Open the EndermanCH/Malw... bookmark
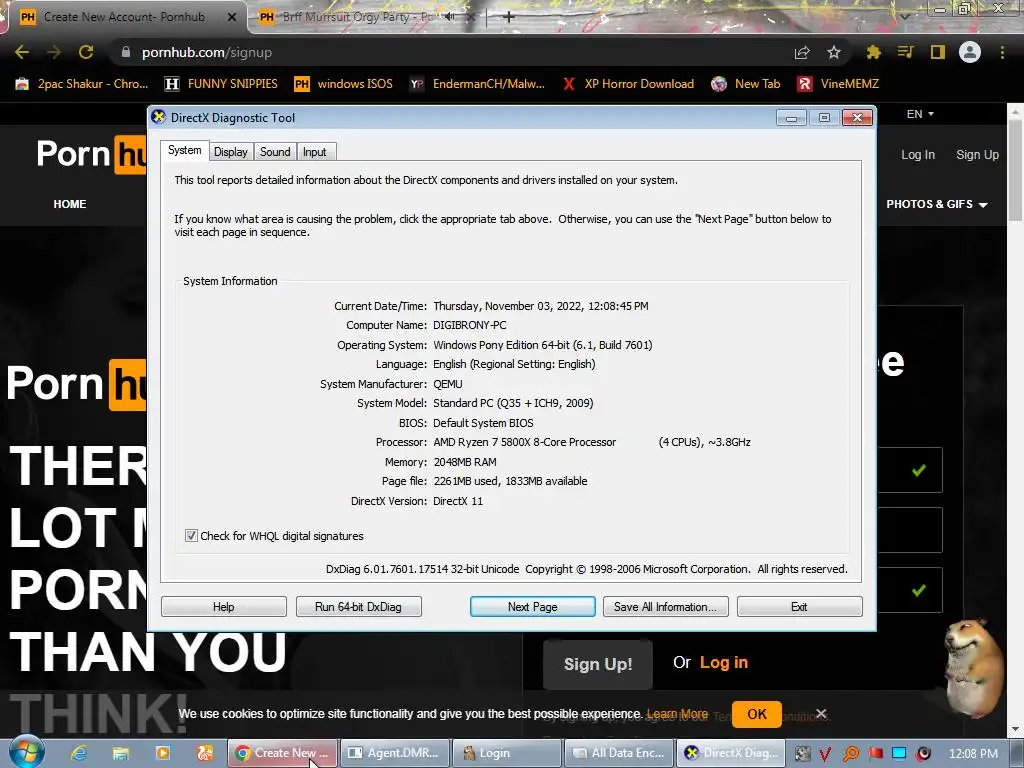Image resolution: width=1024 pixels, height=768 pixels. [x=477, y=84]
